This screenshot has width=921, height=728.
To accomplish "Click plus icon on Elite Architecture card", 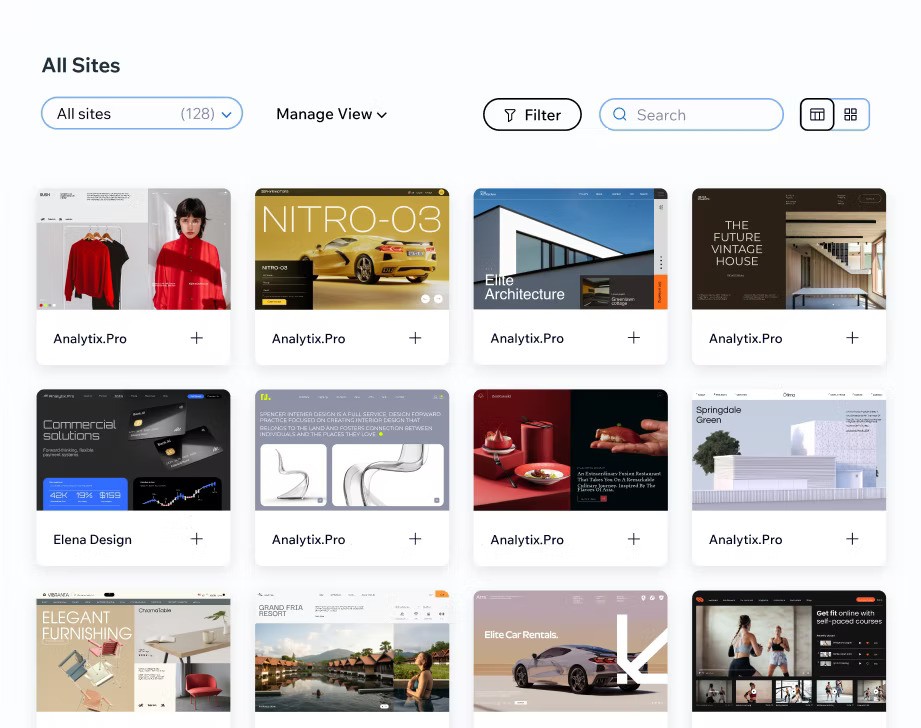I will click(634, 338).
